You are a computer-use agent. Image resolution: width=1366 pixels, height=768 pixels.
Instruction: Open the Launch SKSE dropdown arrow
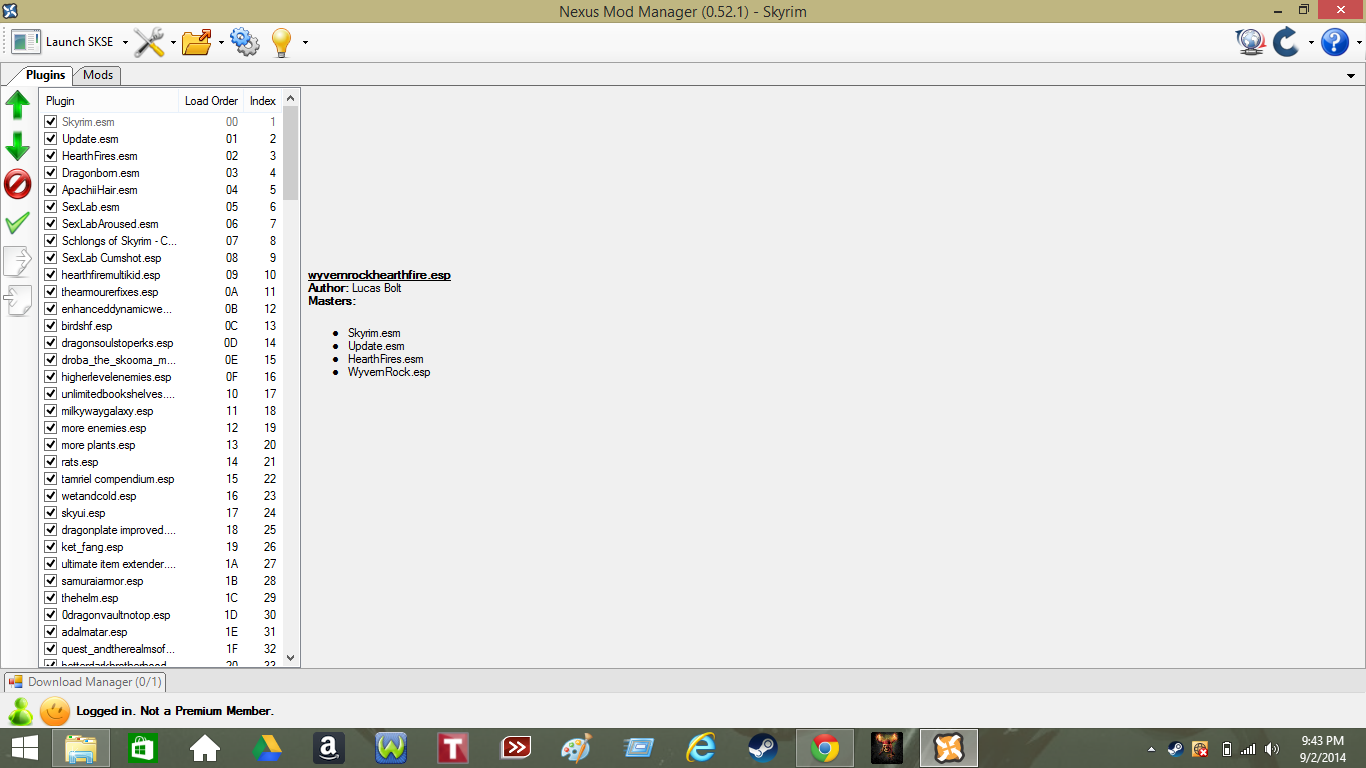tap(125, 43)
